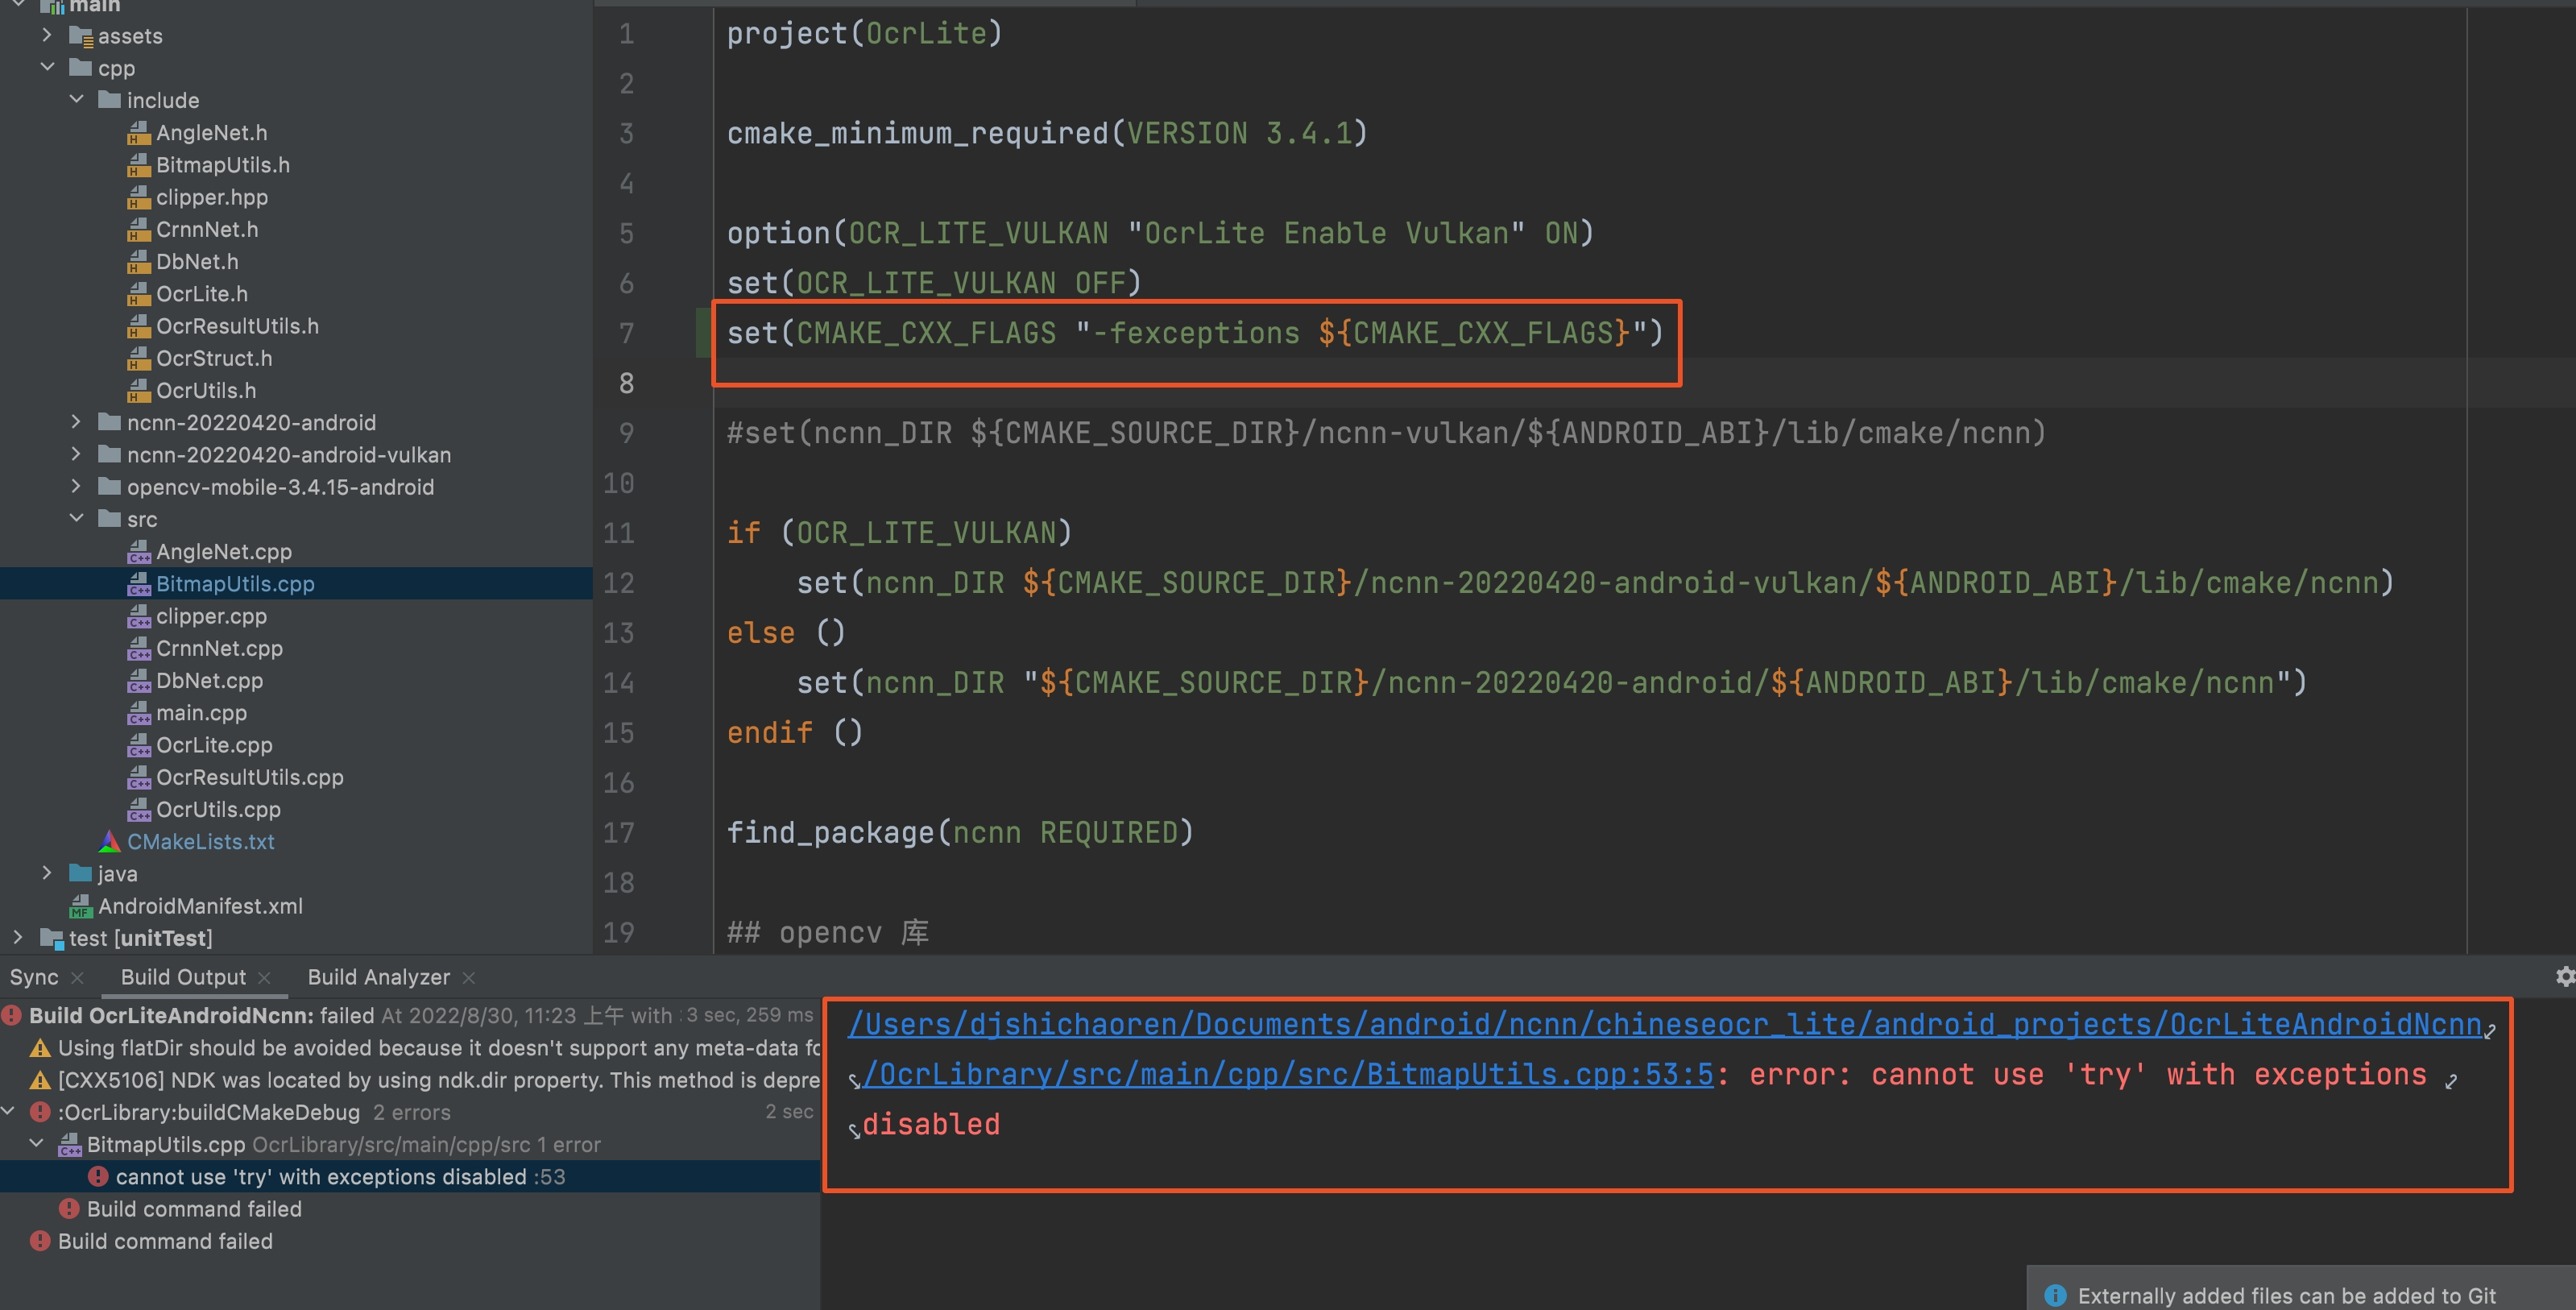Click line number 8 in the gutter
Image resolution: width=2576 pixels, height=1310 pixels.
626,383
